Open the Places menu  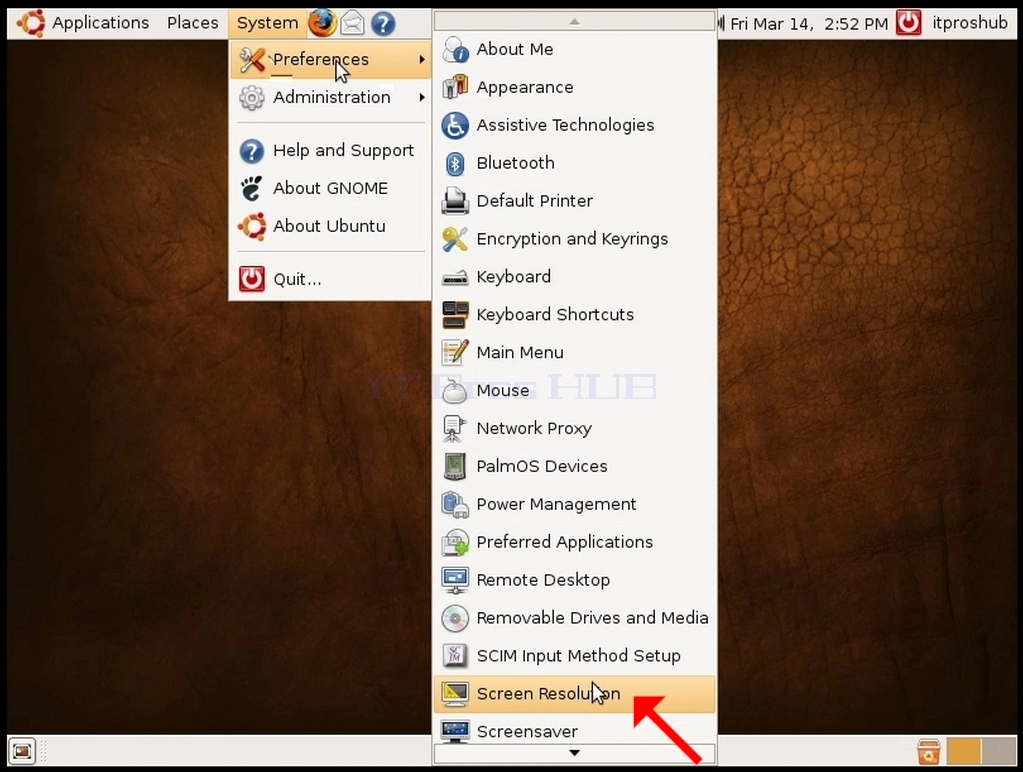coord(192,23)
